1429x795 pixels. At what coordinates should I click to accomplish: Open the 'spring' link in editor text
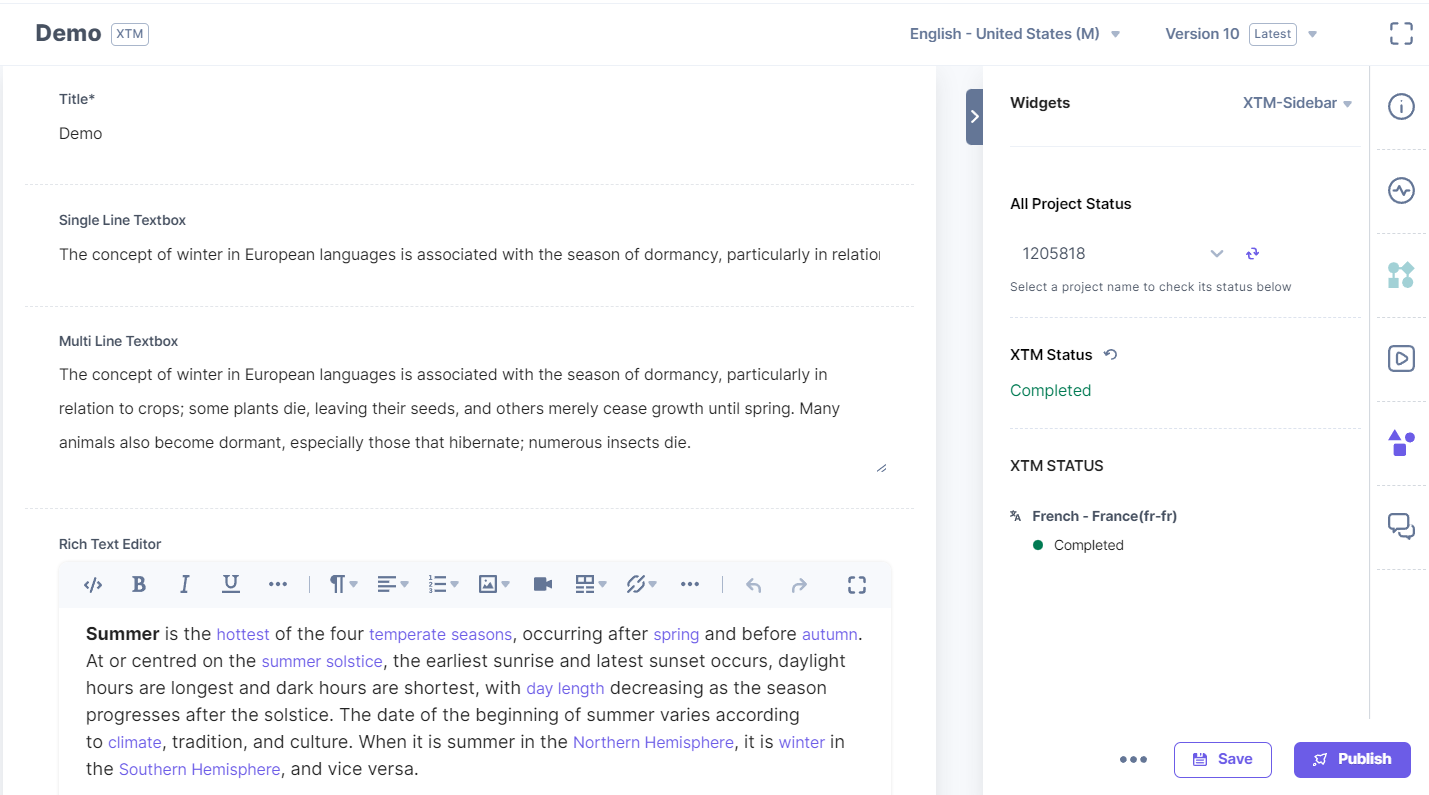pyautogui.click(x=676, y=634)
